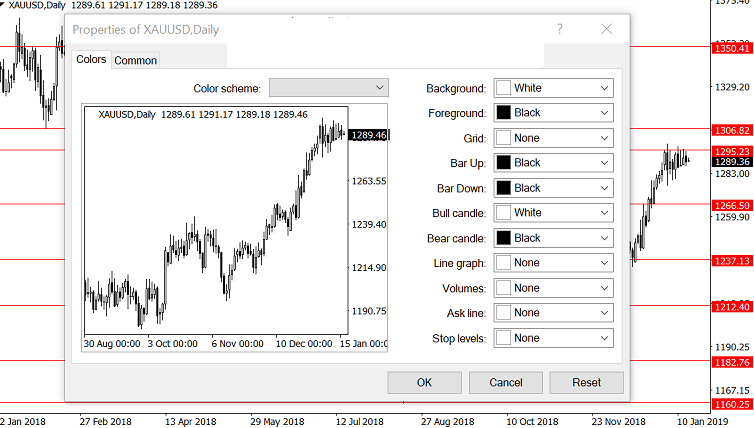The image size is (754, 428).
Task: Click the question mark help icon
Action: [x=560, y=29]
